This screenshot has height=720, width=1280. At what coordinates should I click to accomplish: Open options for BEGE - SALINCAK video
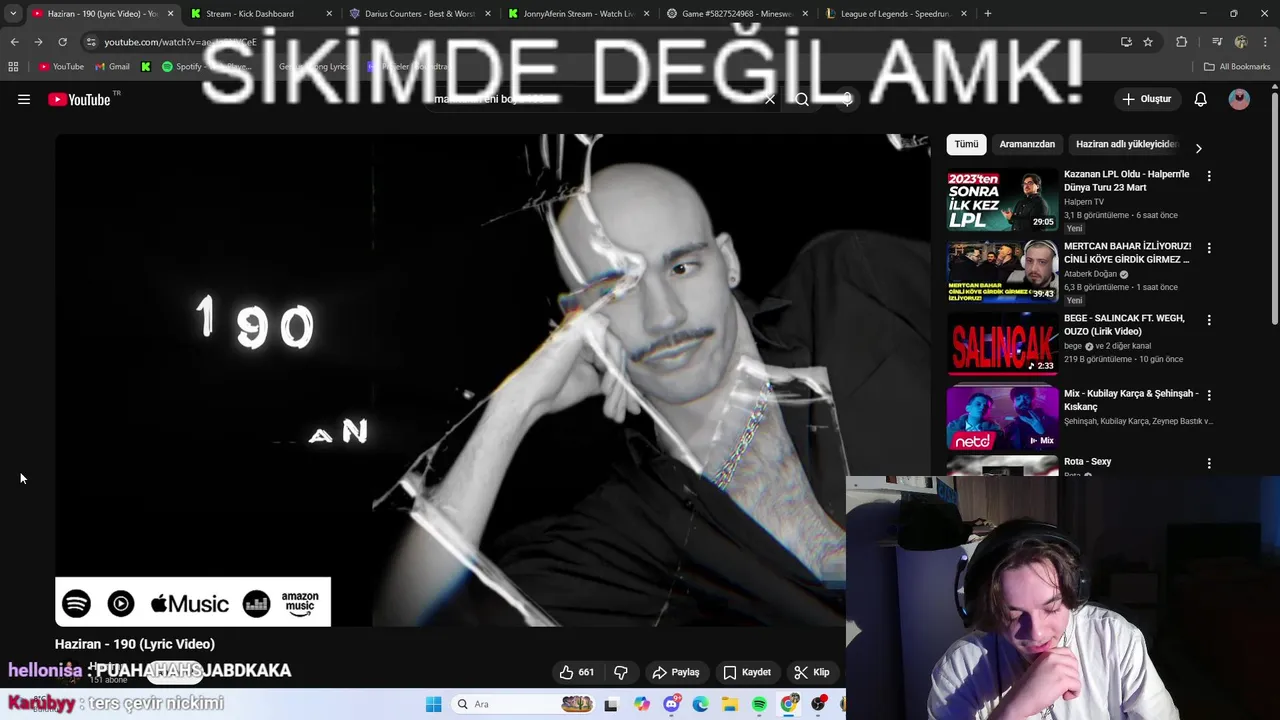click(1209, 320)
